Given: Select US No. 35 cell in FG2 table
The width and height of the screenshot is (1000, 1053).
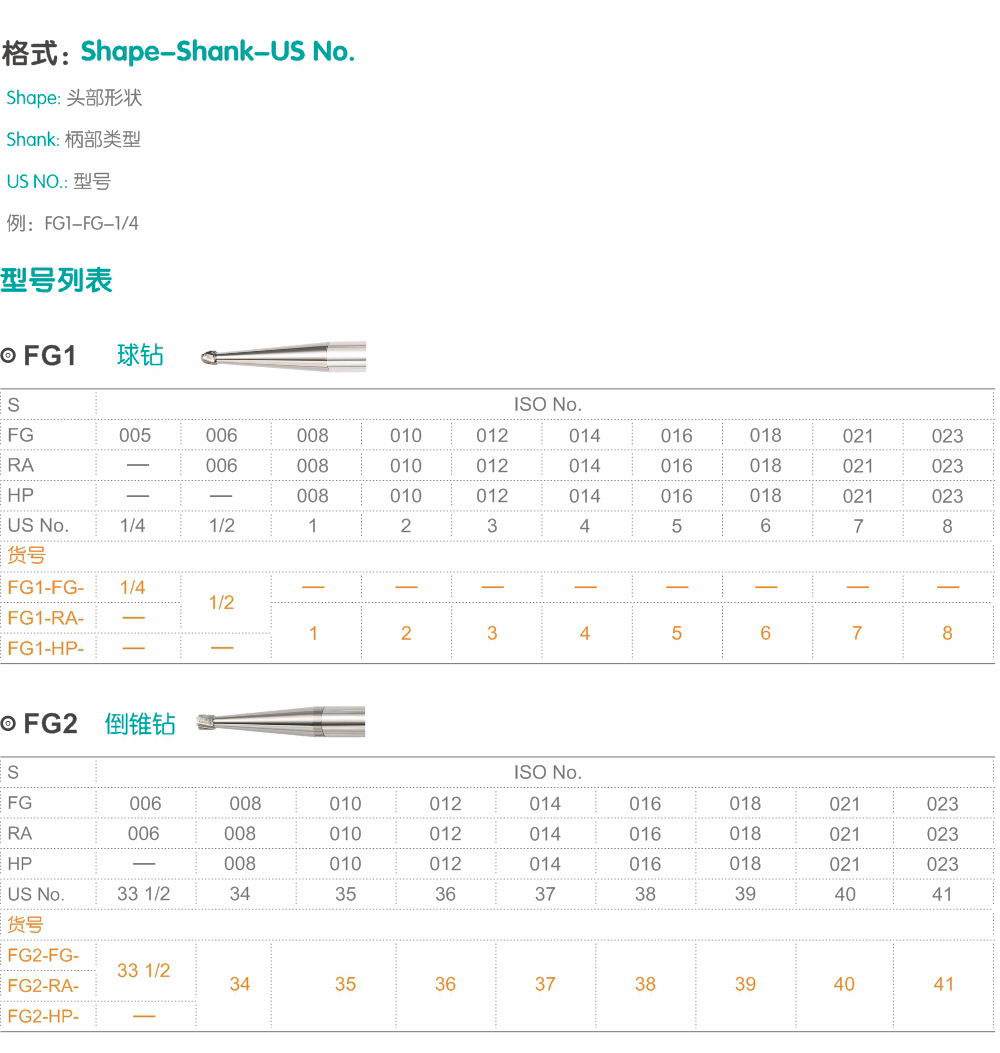Looking at the screenshot, I should pyautogui.click(x=345, y=894).
